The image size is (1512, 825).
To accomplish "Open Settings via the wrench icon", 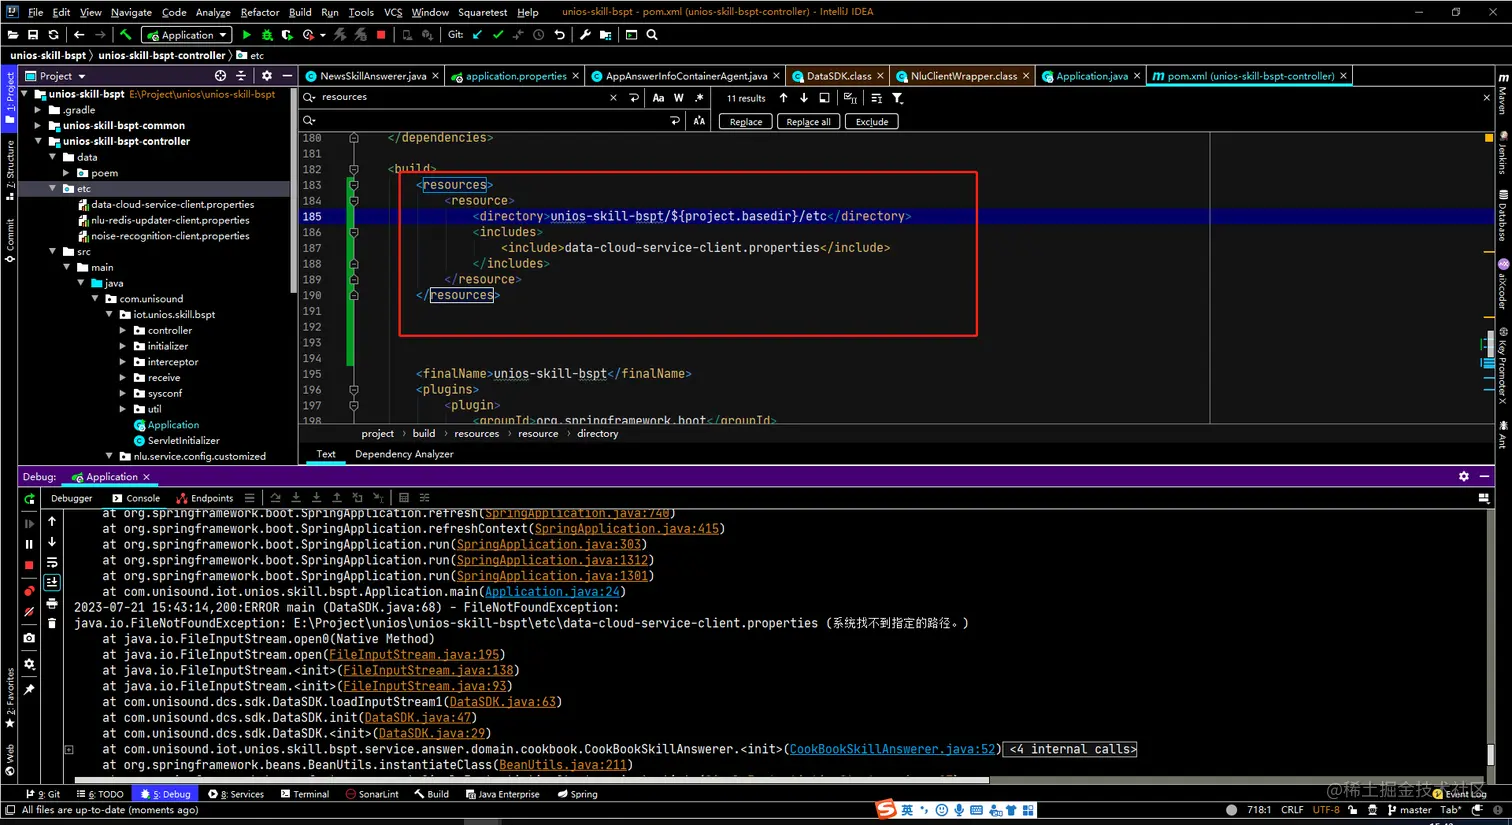I will tap(586, 35).
